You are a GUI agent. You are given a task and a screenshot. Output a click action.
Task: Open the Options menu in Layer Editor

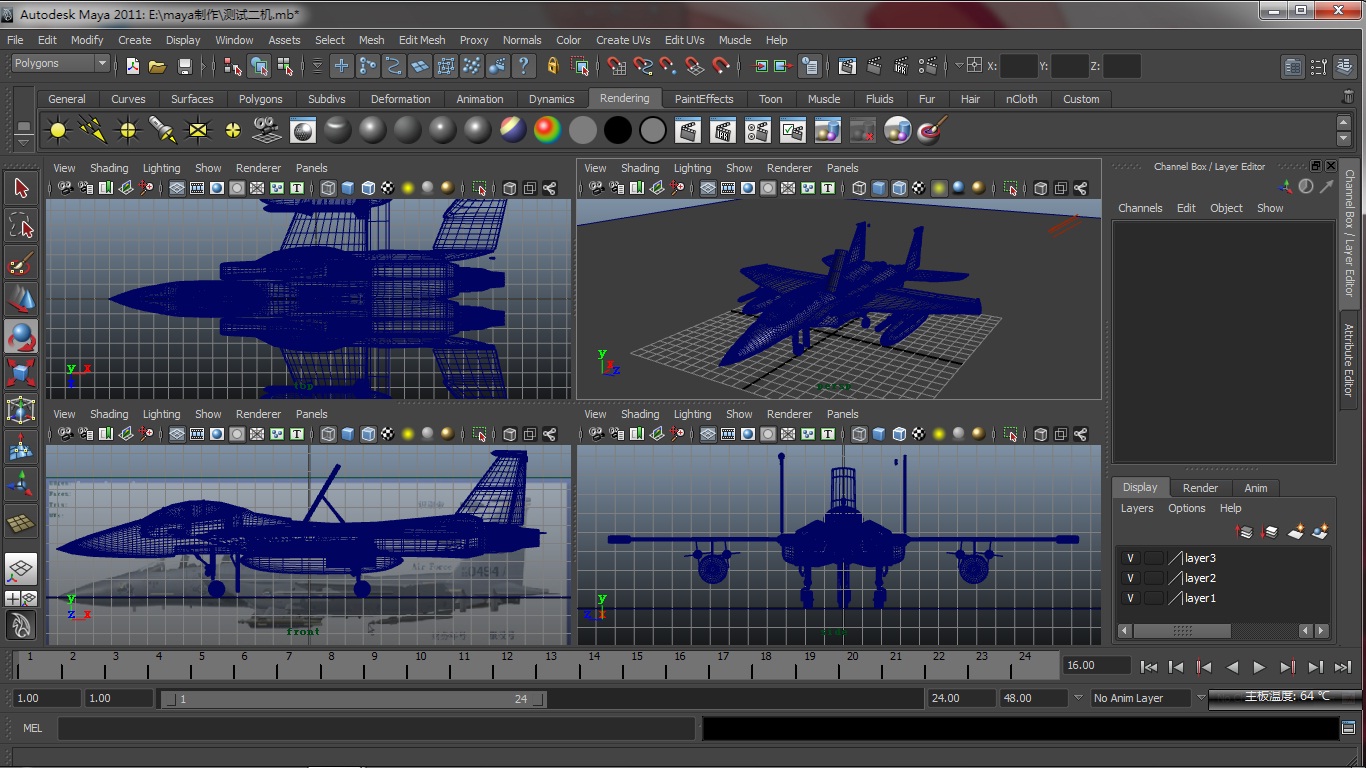click(x=1187, y=508)
